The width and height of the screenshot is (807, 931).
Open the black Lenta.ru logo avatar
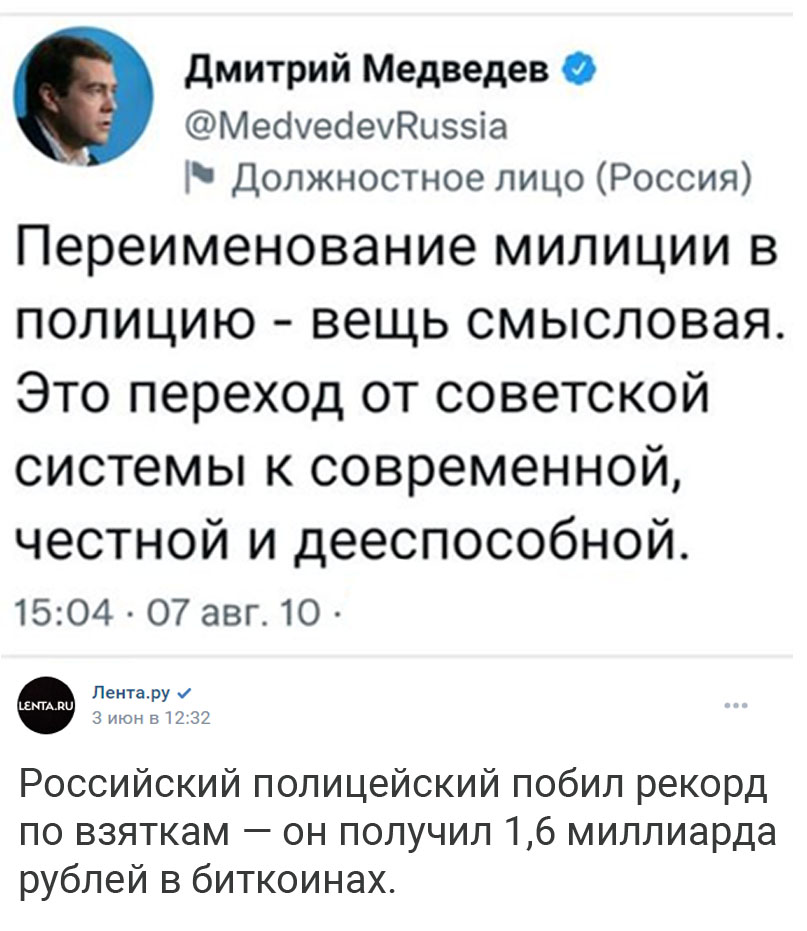pos(46,705)
